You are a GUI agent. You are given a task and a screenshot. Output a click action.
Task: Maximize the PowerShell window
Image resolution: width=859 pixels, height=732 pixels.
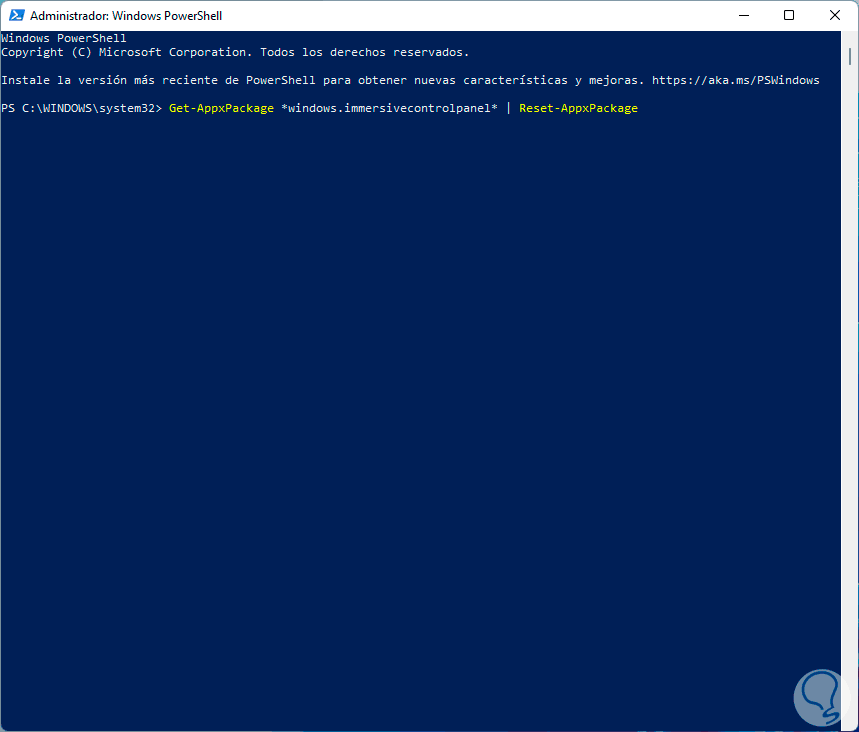pyautogui.click(x=789, y=15)
